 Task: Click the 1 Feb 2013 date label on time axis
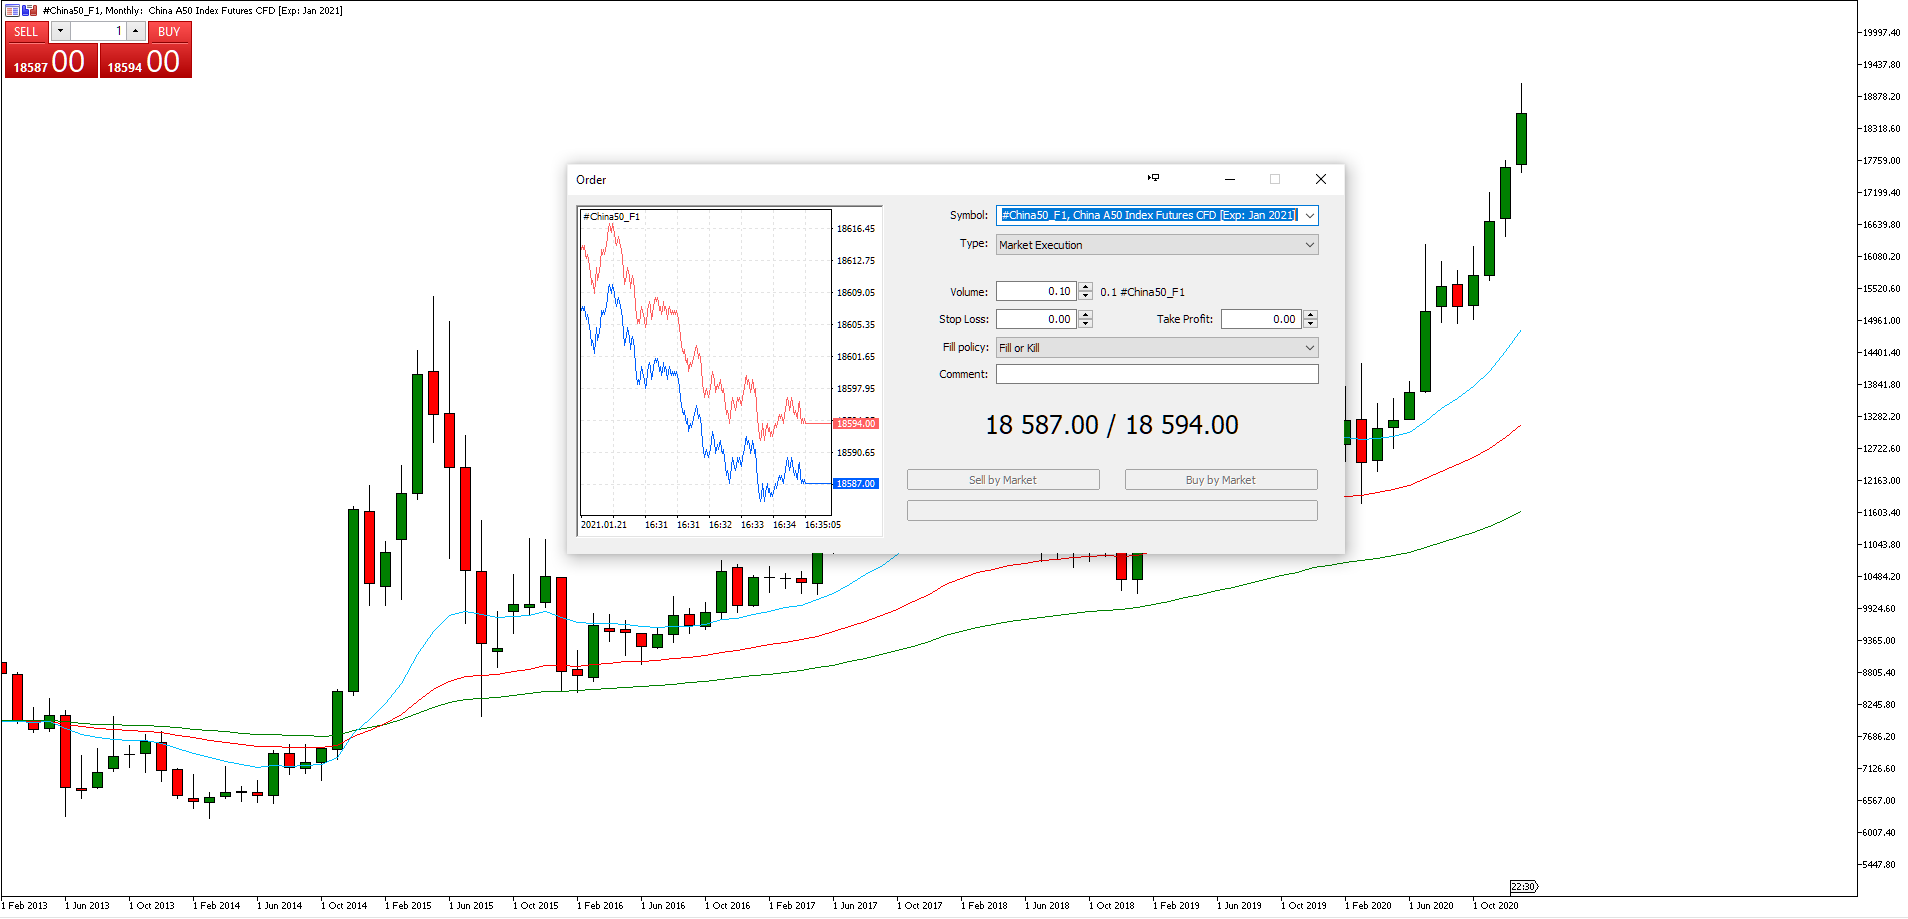point(25,906)
